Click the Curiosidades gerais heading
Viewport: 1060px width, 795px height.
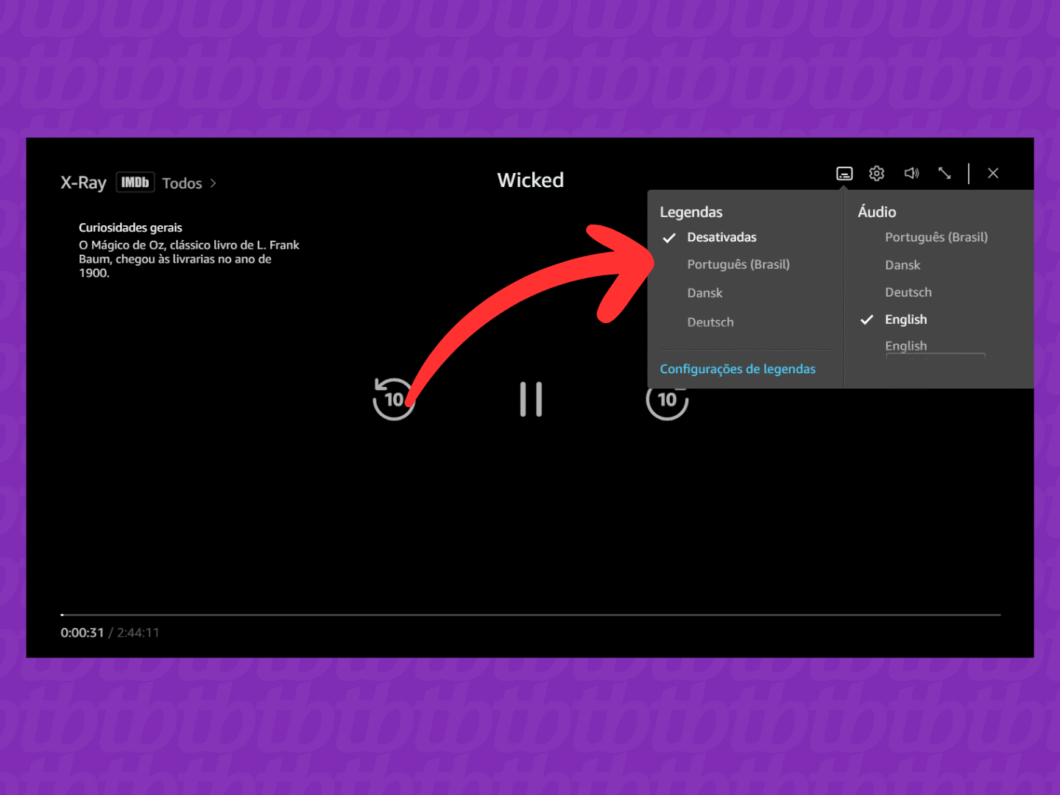point(130,228)
